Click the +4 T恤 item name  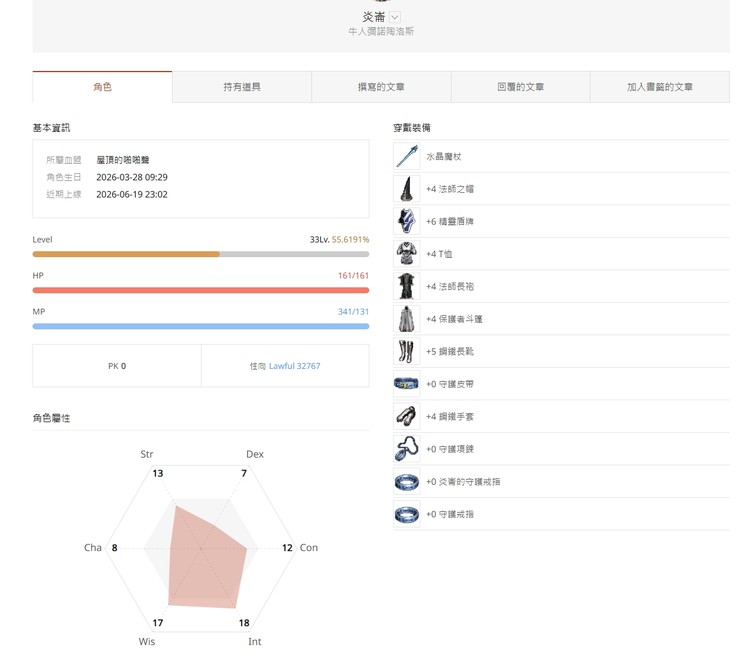(439, 254)
